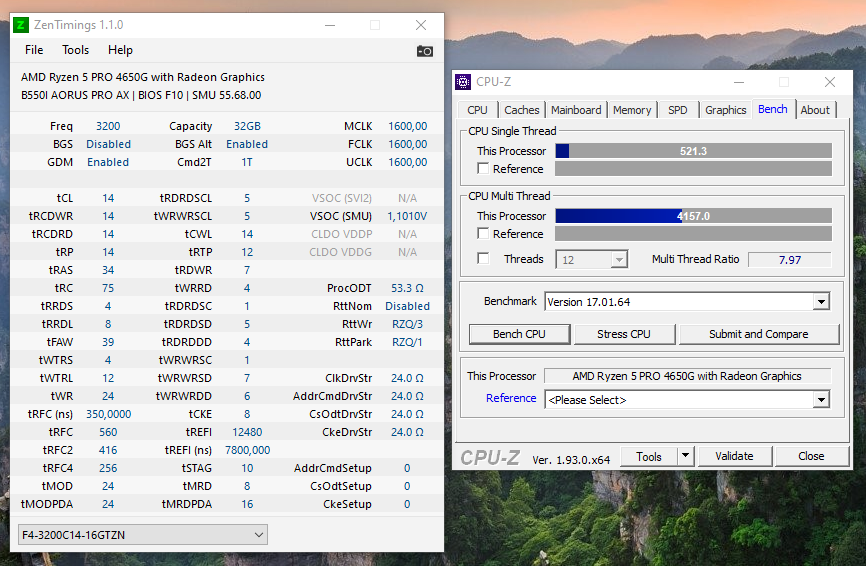
Task: Click the CPU-Z purple chip title icon
Action: 463,82
